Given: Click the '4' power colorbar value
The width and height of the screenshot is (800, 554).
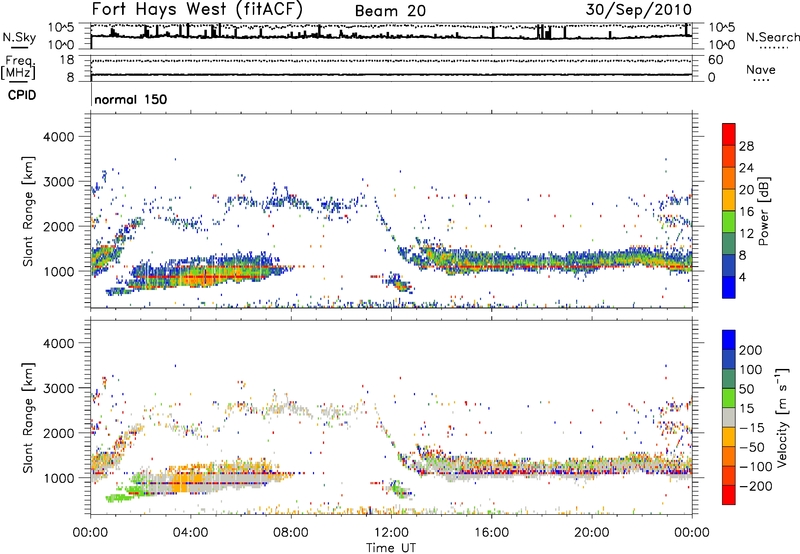Looking at the screenshot, I should coord(743,278).
